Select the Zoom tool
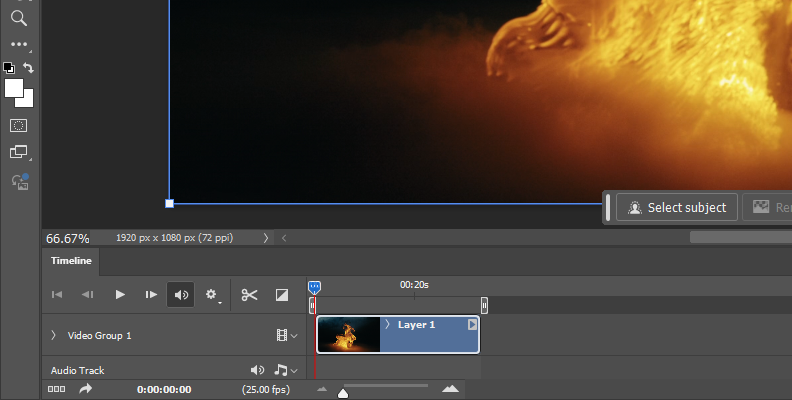This screenshot has height=400, width=792. (18, 17)
